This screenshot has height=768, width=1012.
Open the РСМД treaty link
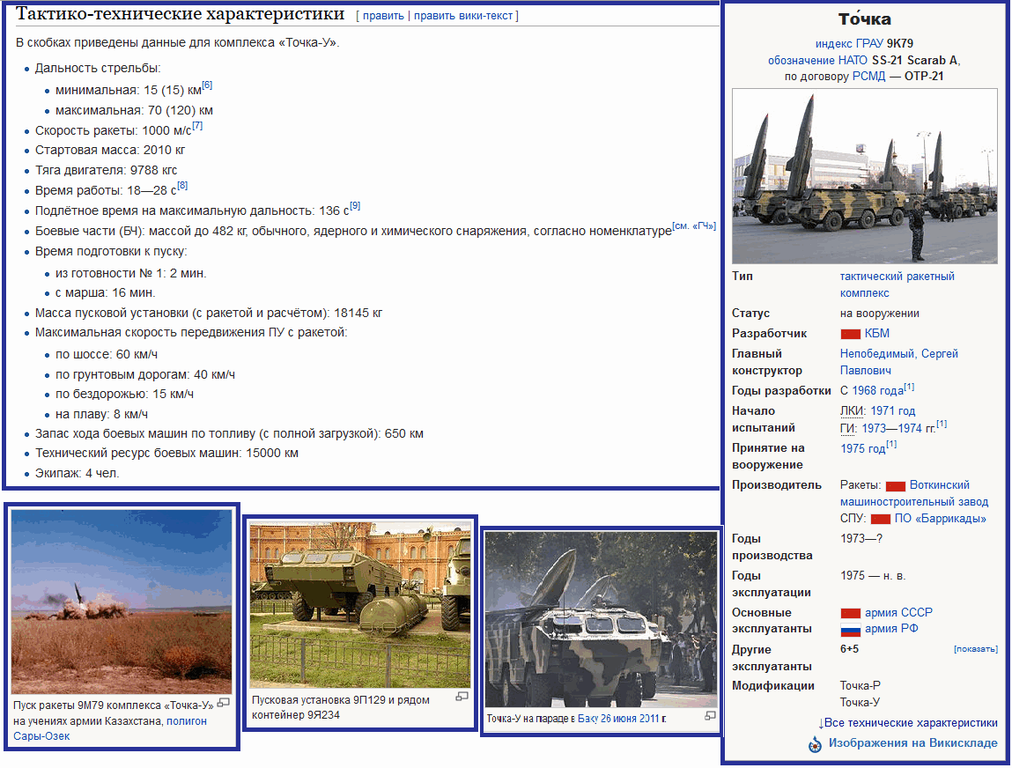(x=869, y=76)
